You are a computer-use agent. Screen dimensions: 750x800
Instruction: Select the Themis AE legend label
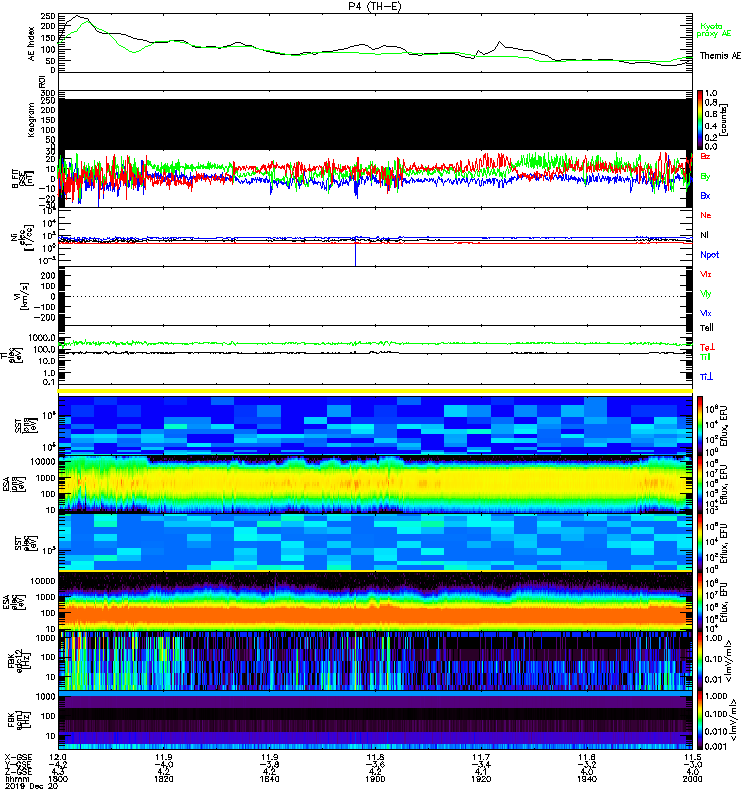click(720, 56)
